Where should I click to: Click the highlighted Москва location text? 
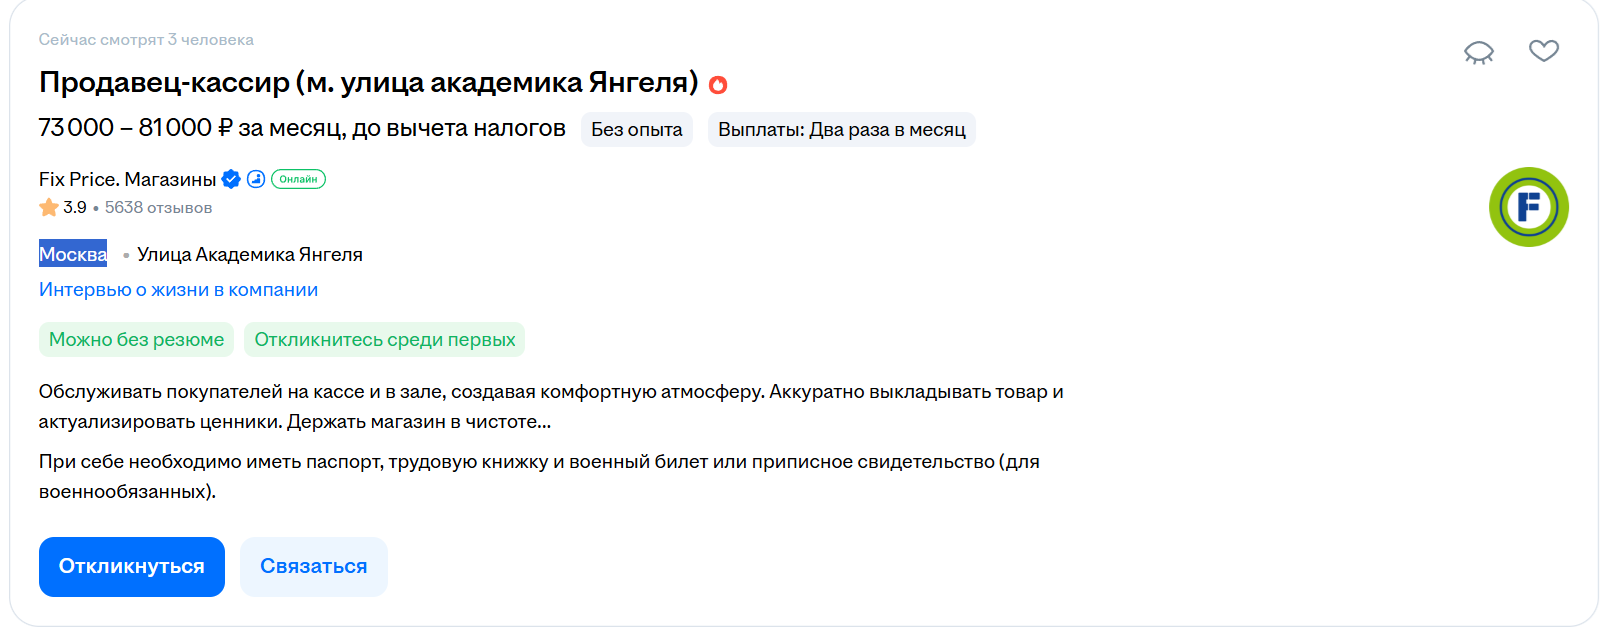pos(73,254)
